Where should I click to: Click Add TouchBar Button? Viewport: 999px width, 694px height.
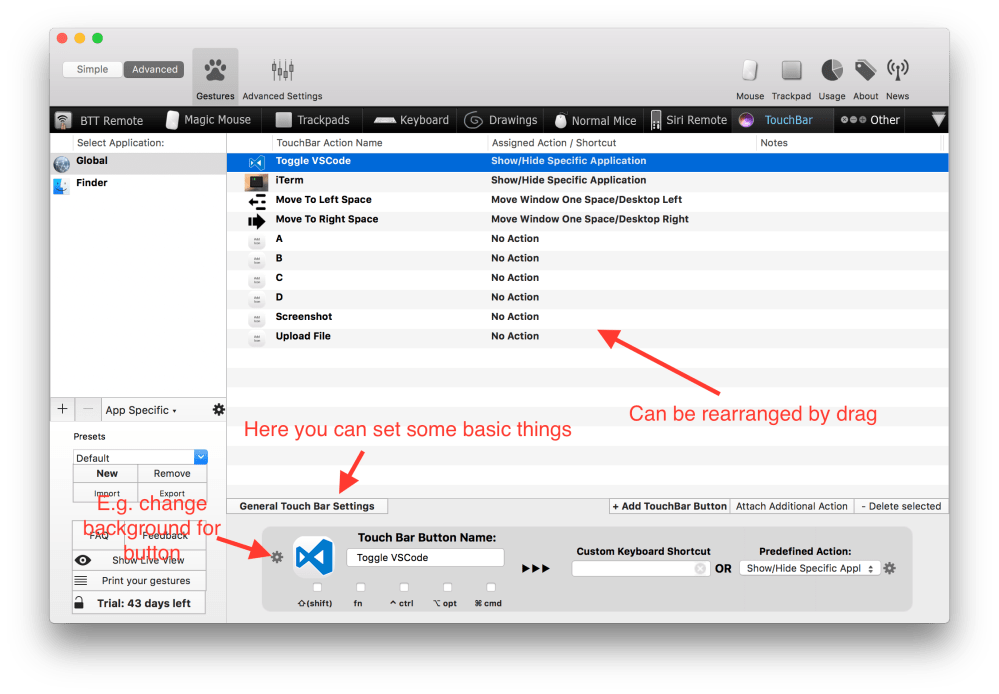point(669,506)
